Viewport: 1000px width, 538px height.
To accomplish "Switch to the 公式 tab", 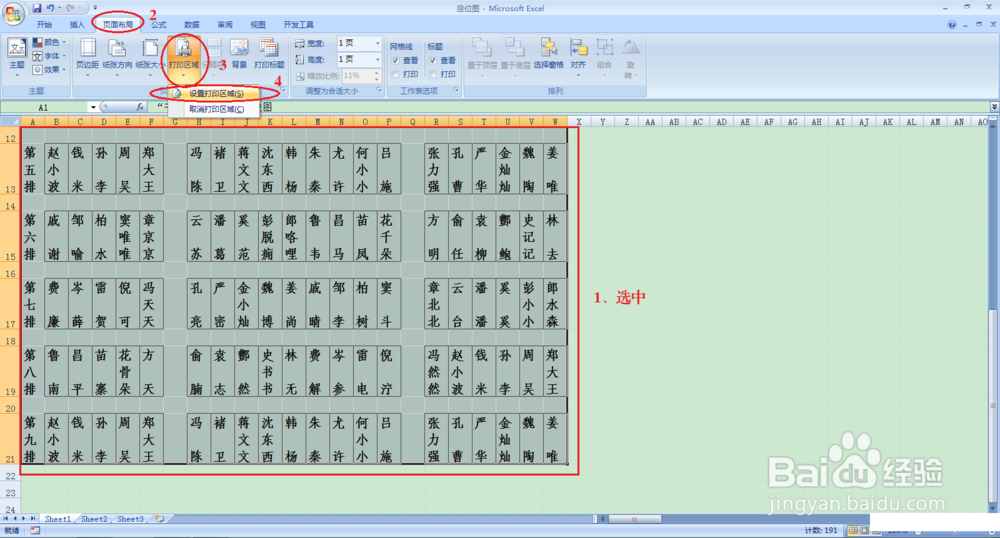I will click(159, 25).
